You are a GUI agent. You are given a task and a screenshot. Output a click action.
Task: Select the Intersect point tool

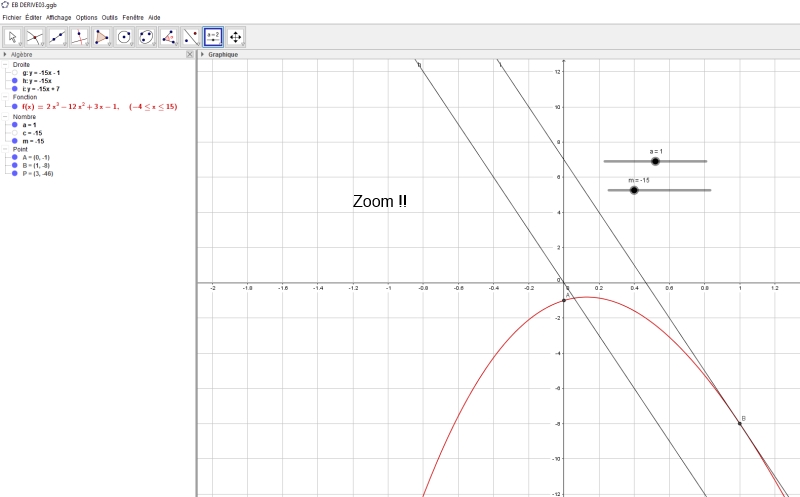point(35,37)
